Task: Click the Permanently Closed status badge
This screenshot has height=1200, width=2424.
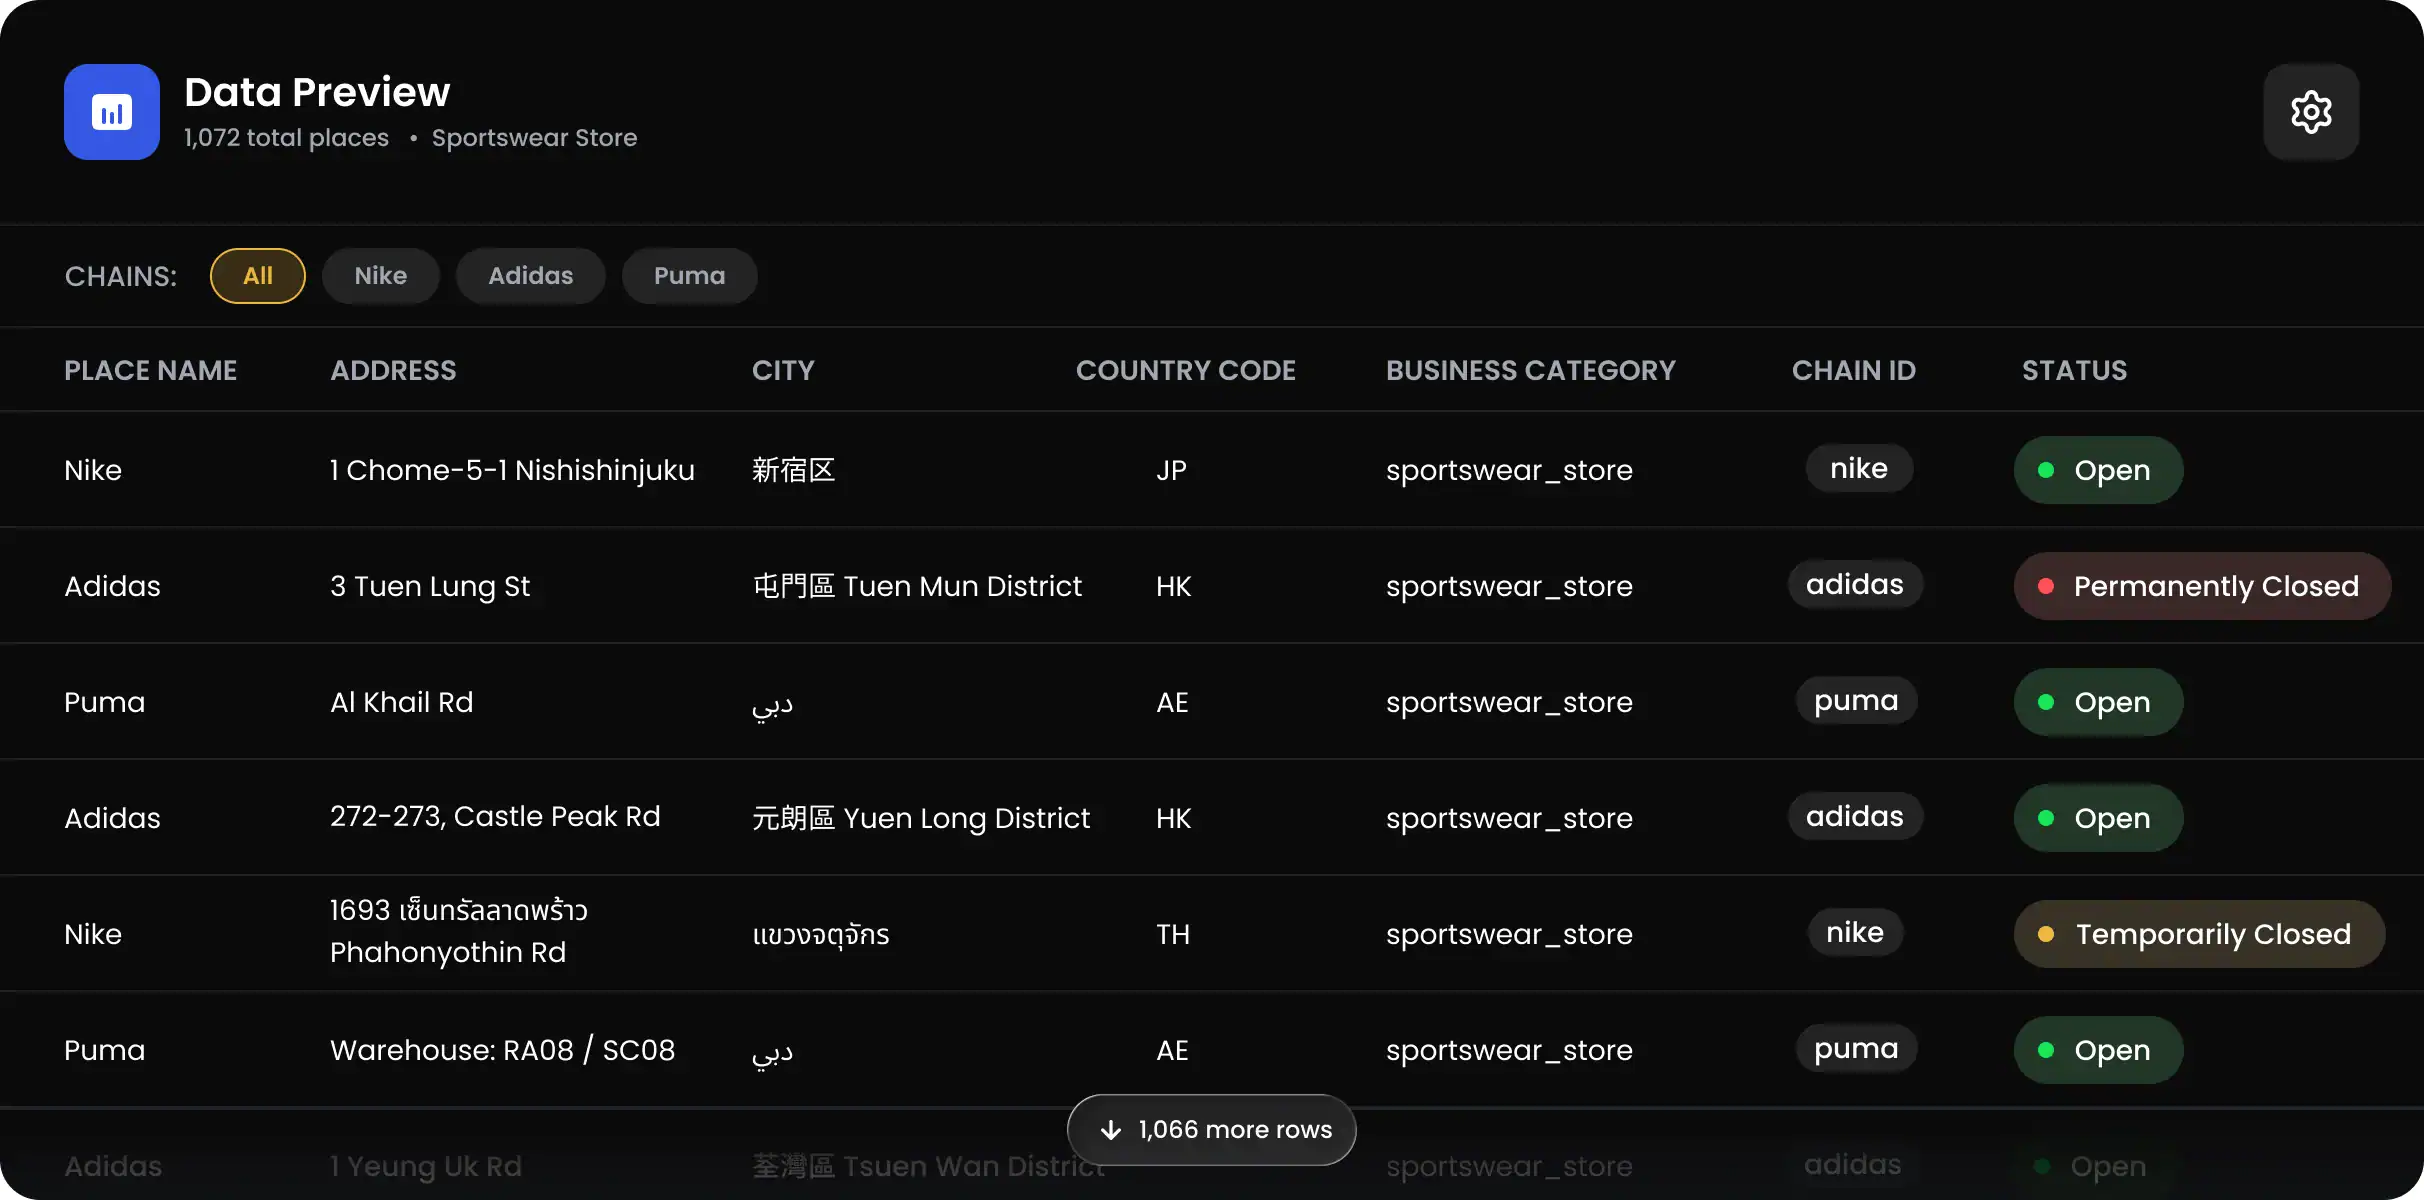Action: [x=2202, y=586]
